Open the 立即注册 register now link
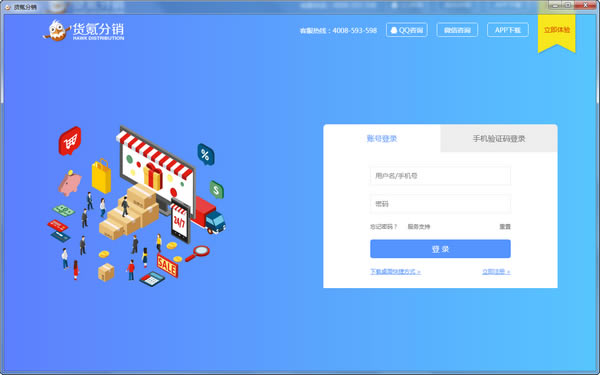600x375 pixels. pos(496,272)
